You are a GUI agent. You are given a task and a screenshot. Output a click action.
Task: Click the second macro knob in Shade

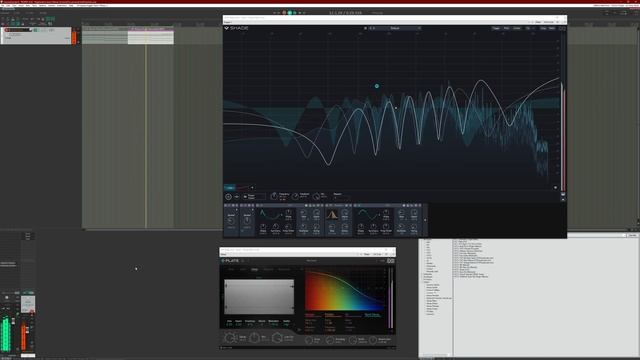[x=247, y=220]
